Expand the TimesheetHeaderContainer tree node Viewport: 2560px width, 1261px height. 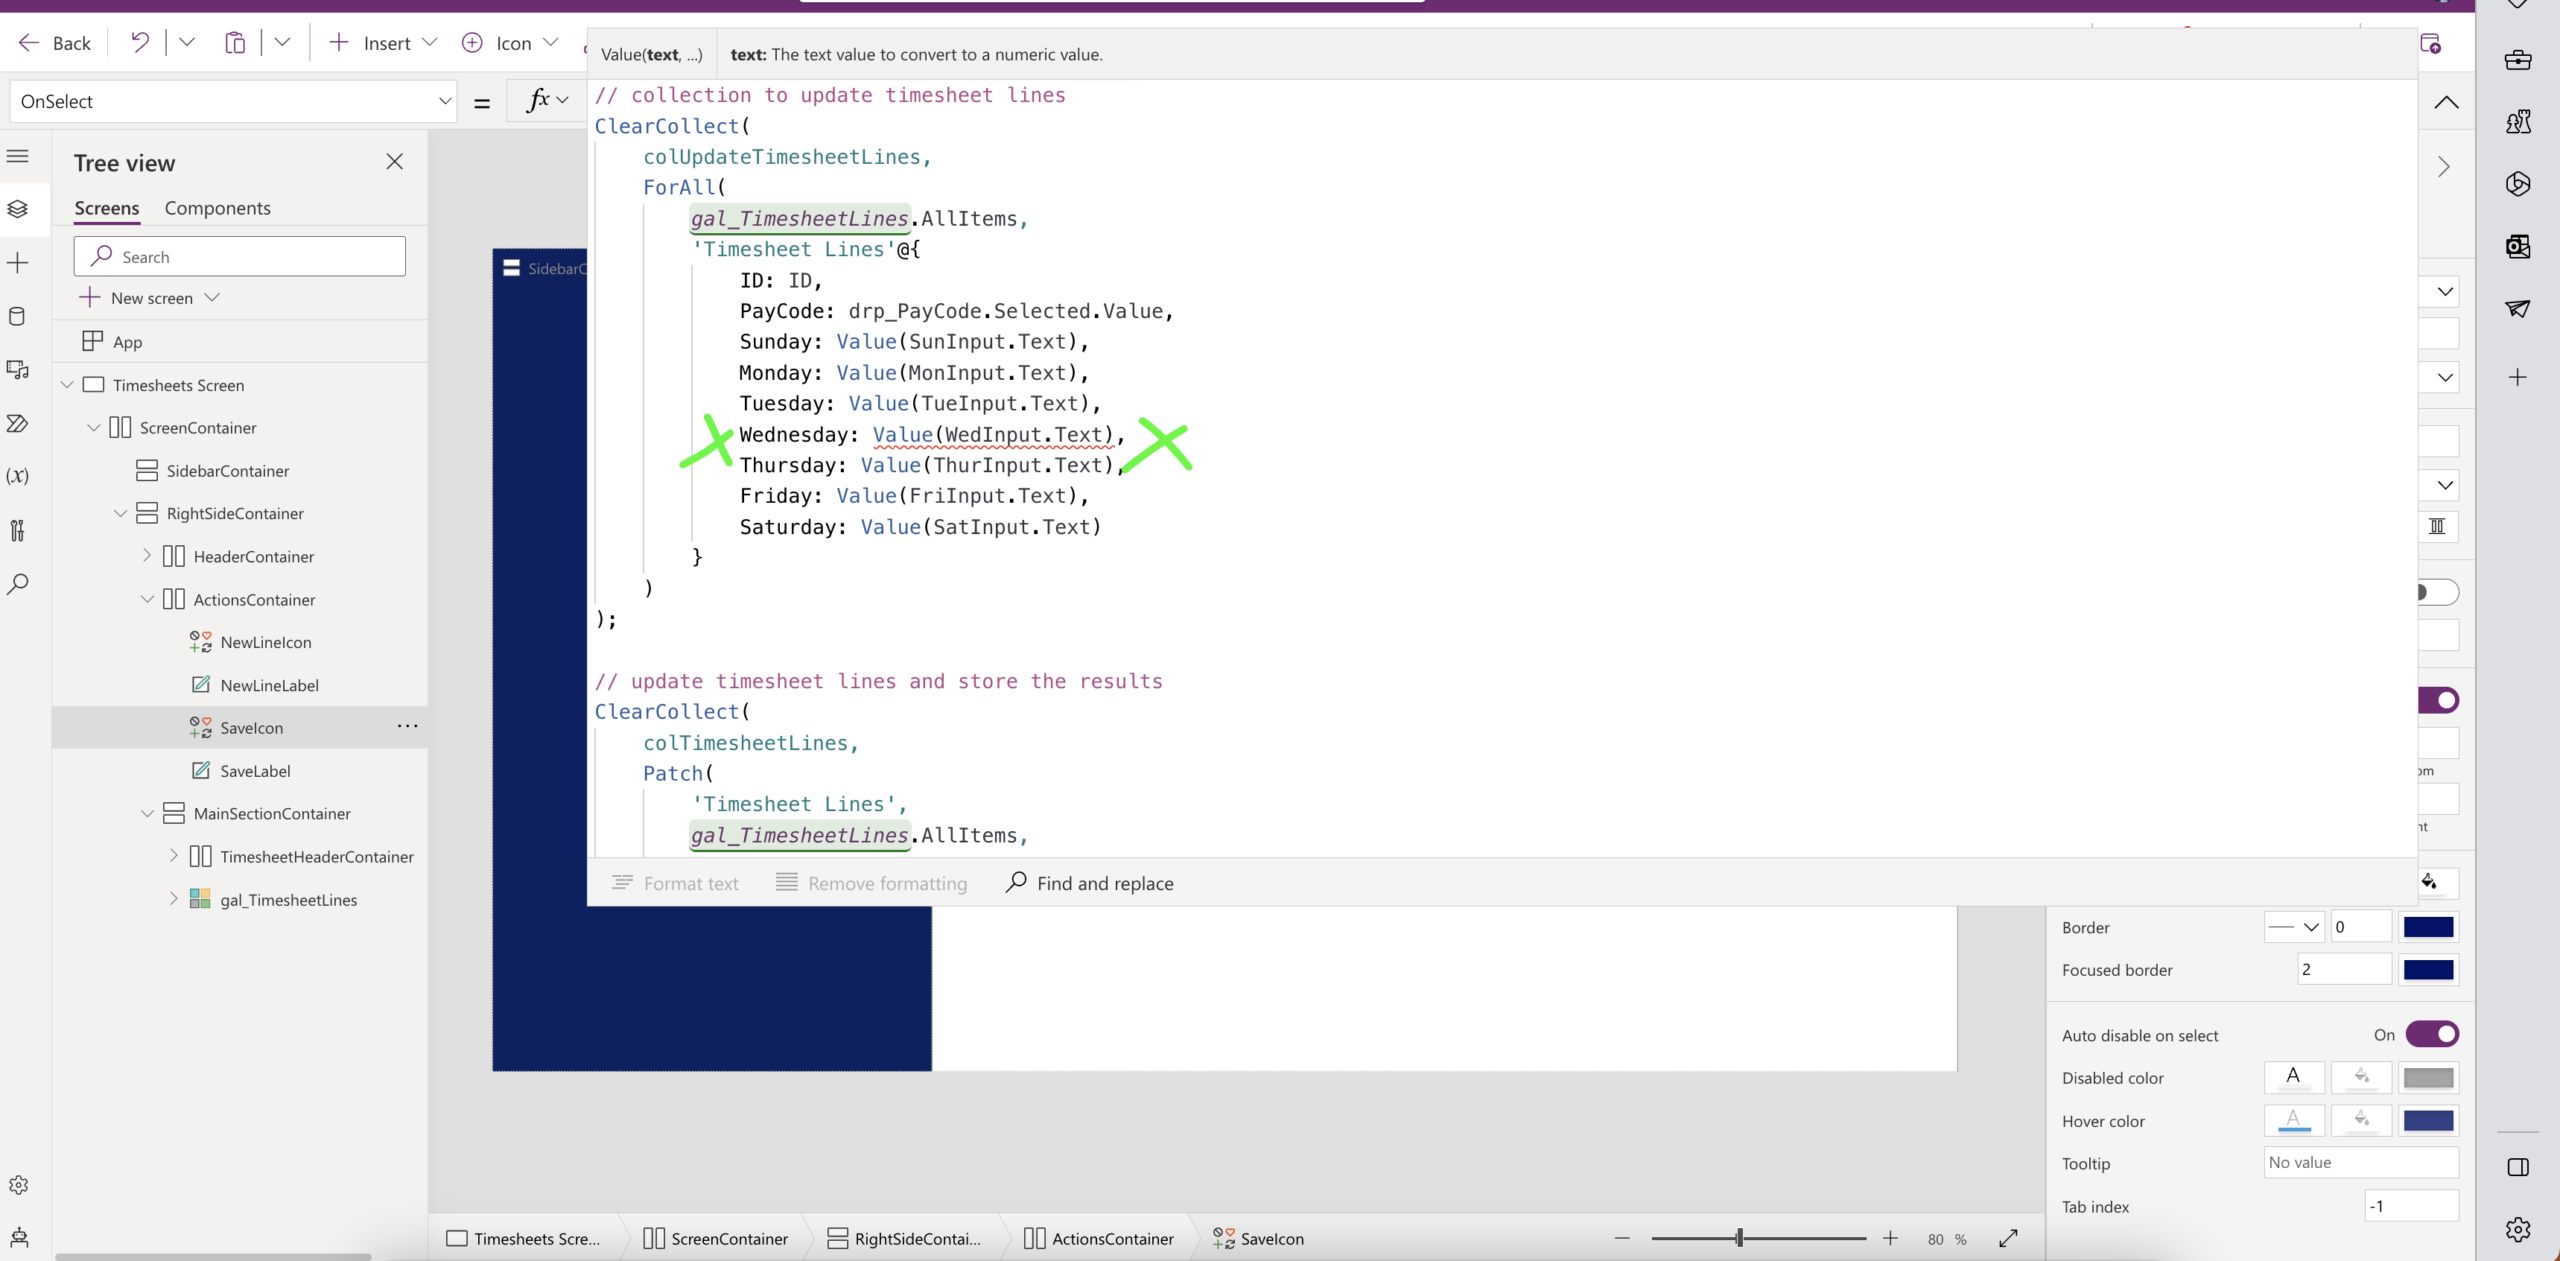(174, 856)
